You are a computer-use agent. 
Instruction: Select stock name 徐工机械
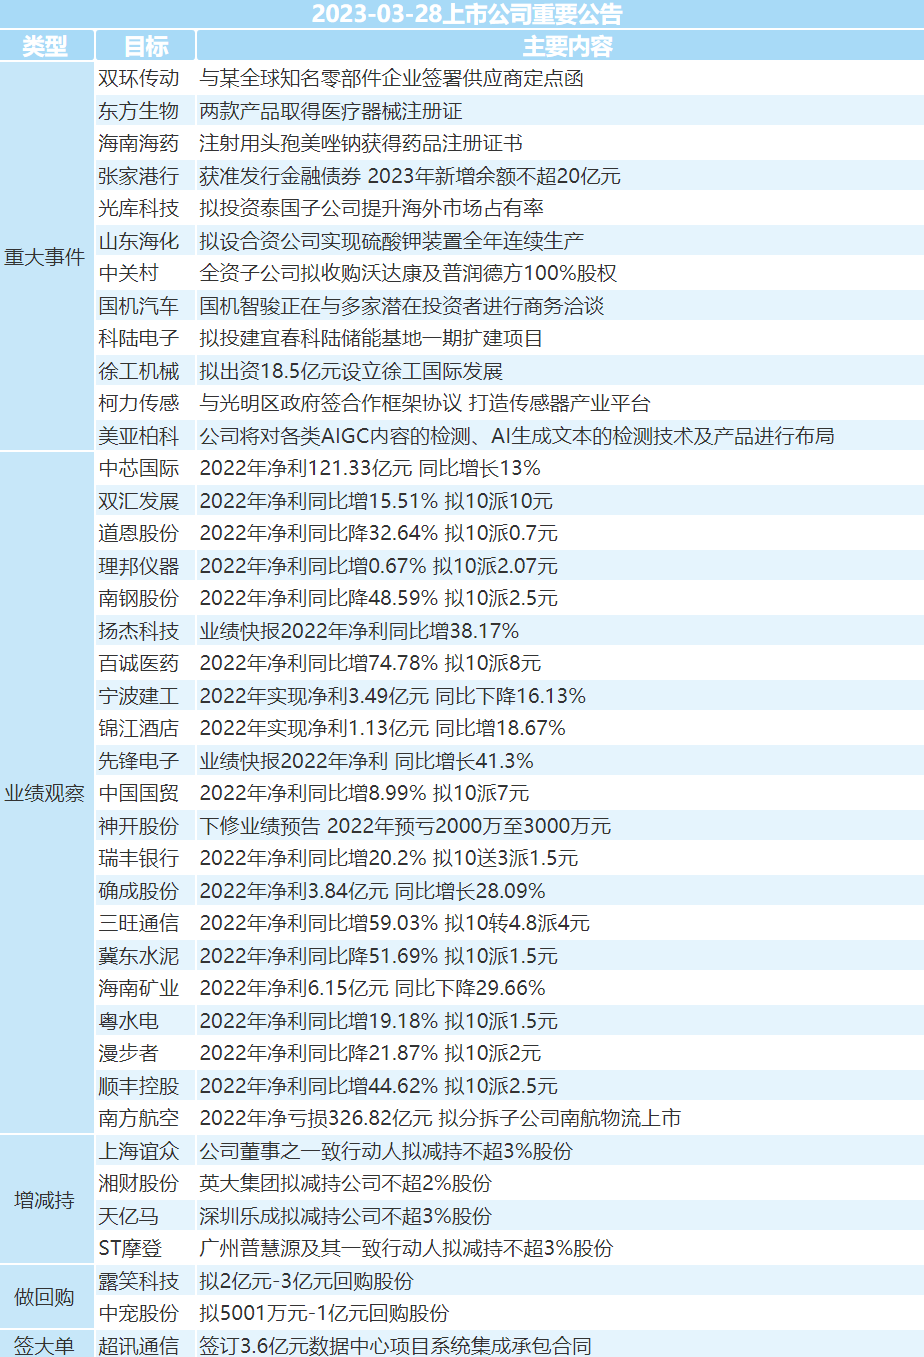(x=139, y=371)
